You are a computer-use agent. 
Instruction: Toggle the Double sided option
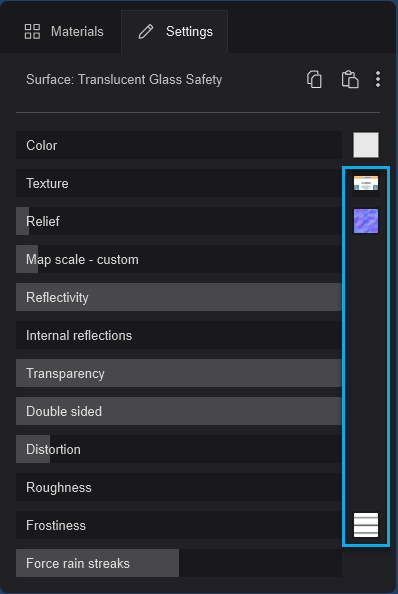[179, 411]
